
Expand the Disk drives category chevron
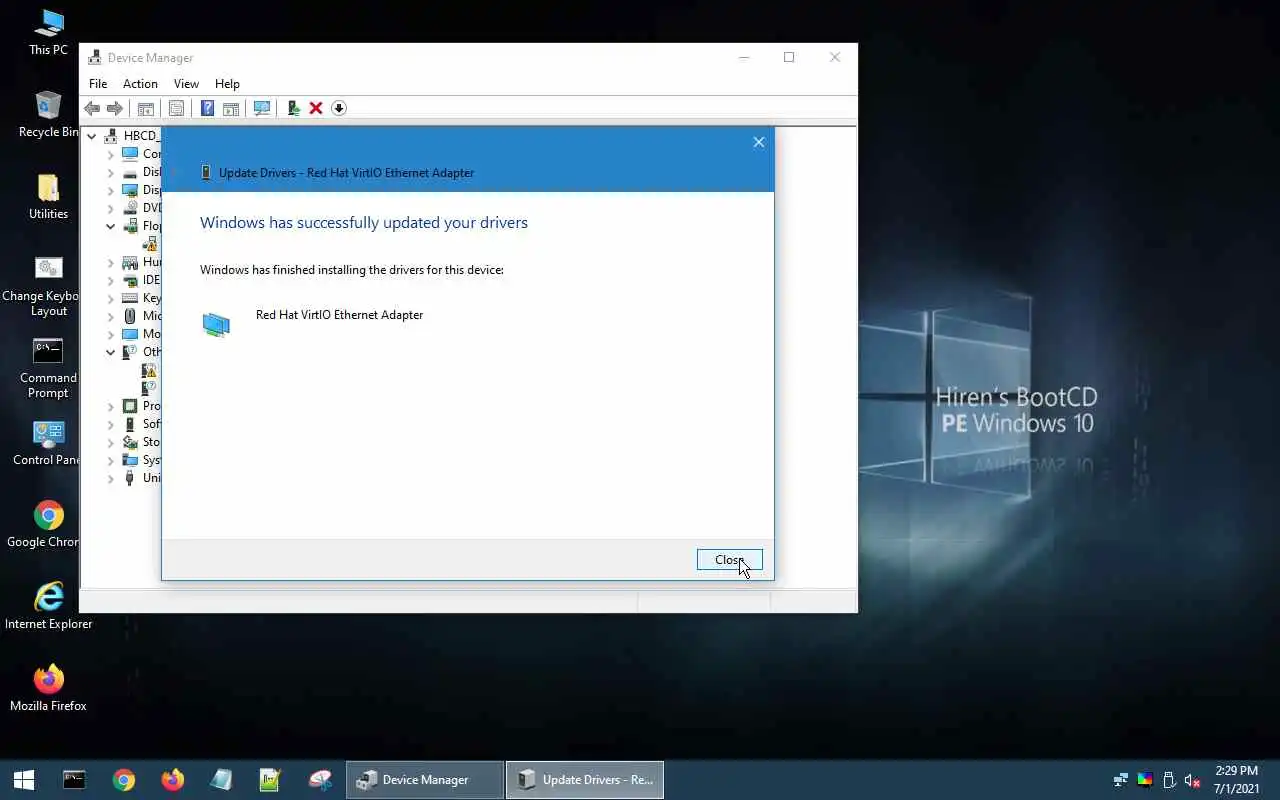pyautogui.click(x=111, y=172)
